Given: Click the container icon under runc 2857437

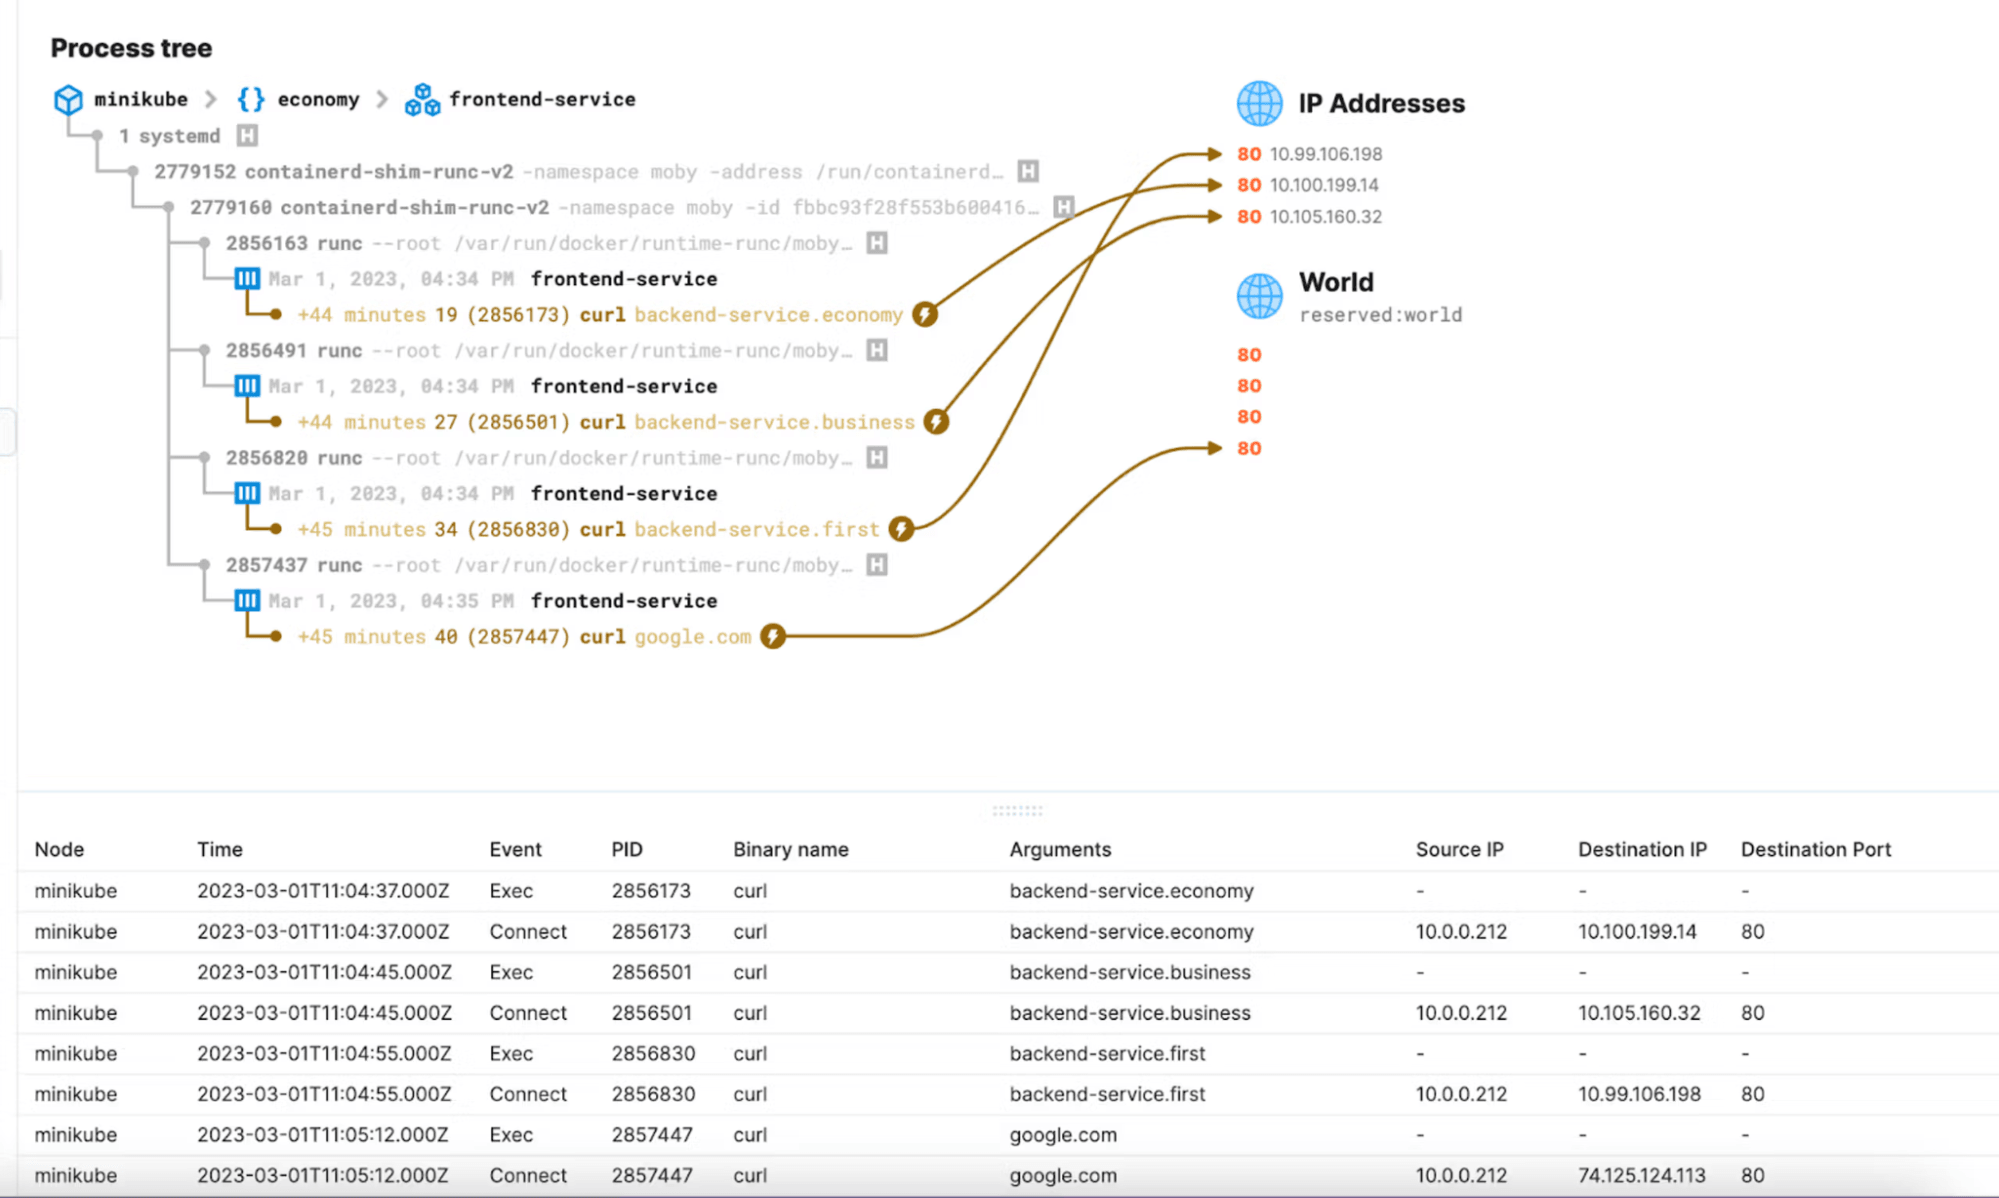Looking at the screenshot, I should tap(247, 600).
